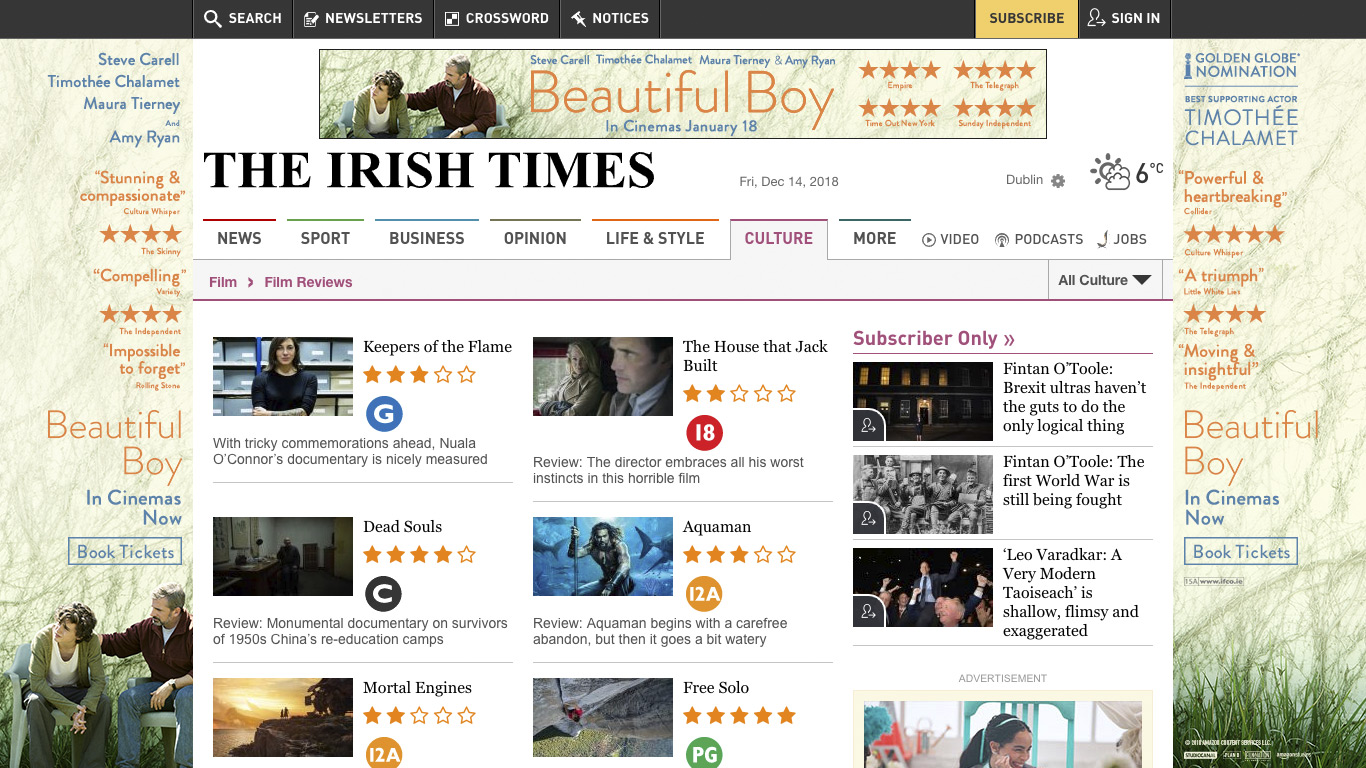Viewport: 1366px width, 768px height.
Task: Click the Jobs icon
Action: (x=1103, y=239)
